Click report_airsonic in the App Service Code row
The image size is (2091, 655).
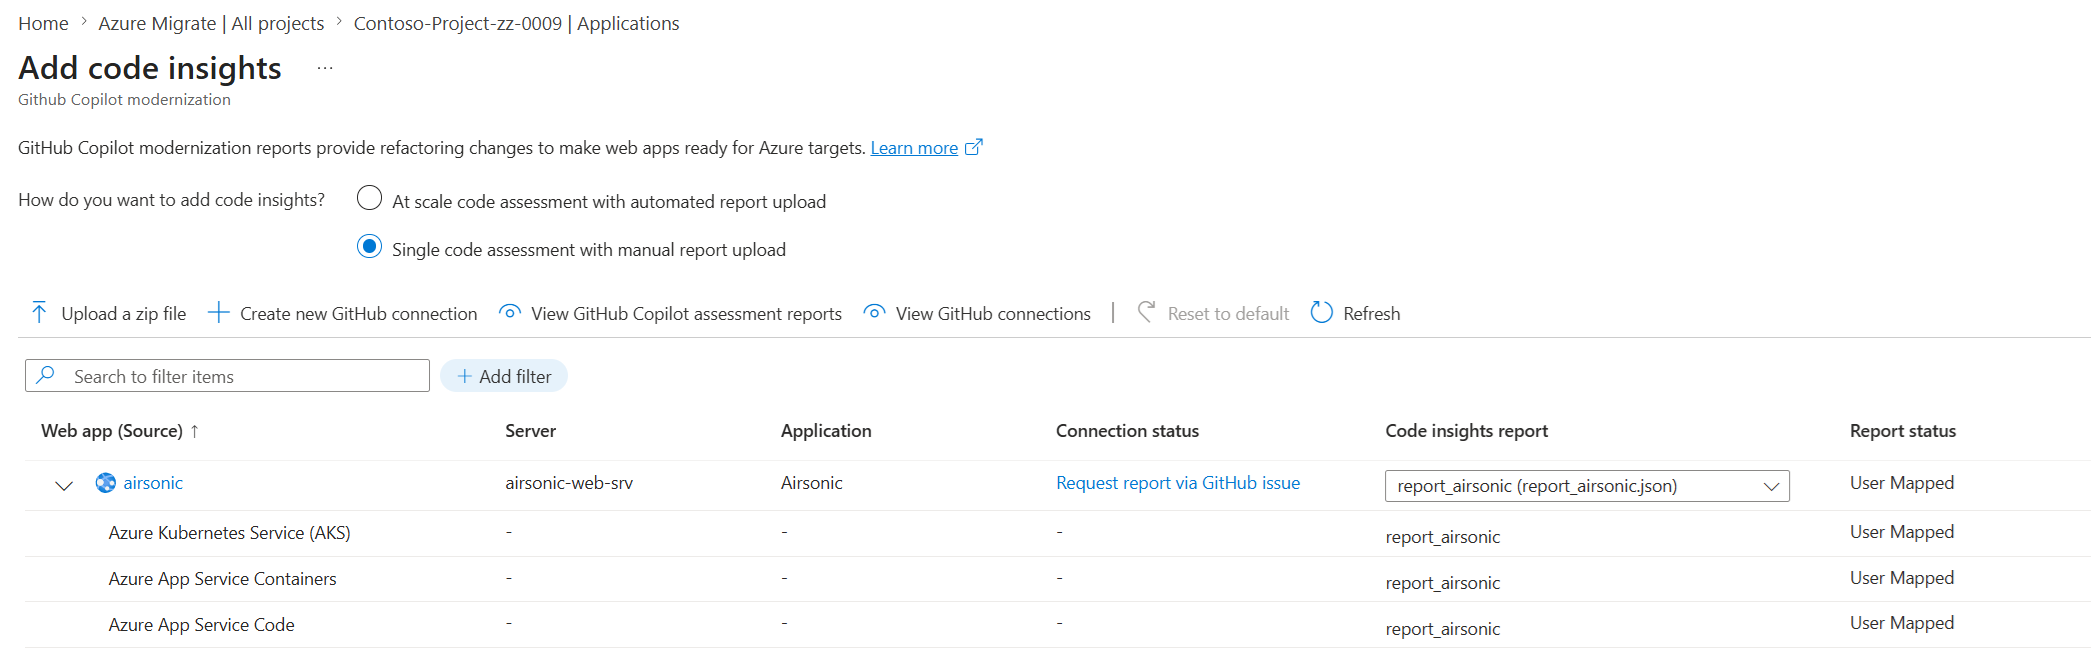(1442, 629)
